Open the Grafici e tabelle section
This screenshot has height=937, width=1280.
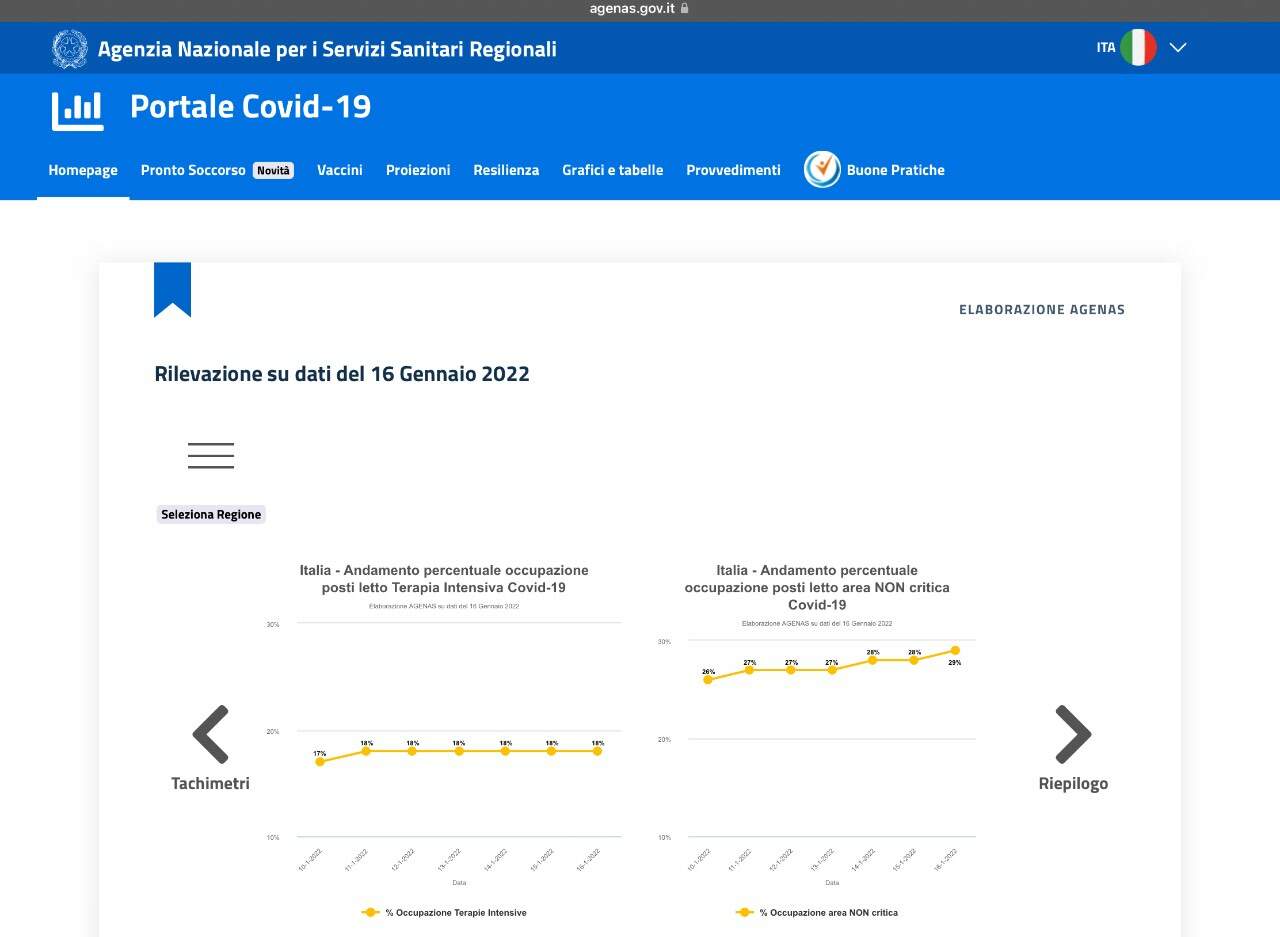pos(612,170)
